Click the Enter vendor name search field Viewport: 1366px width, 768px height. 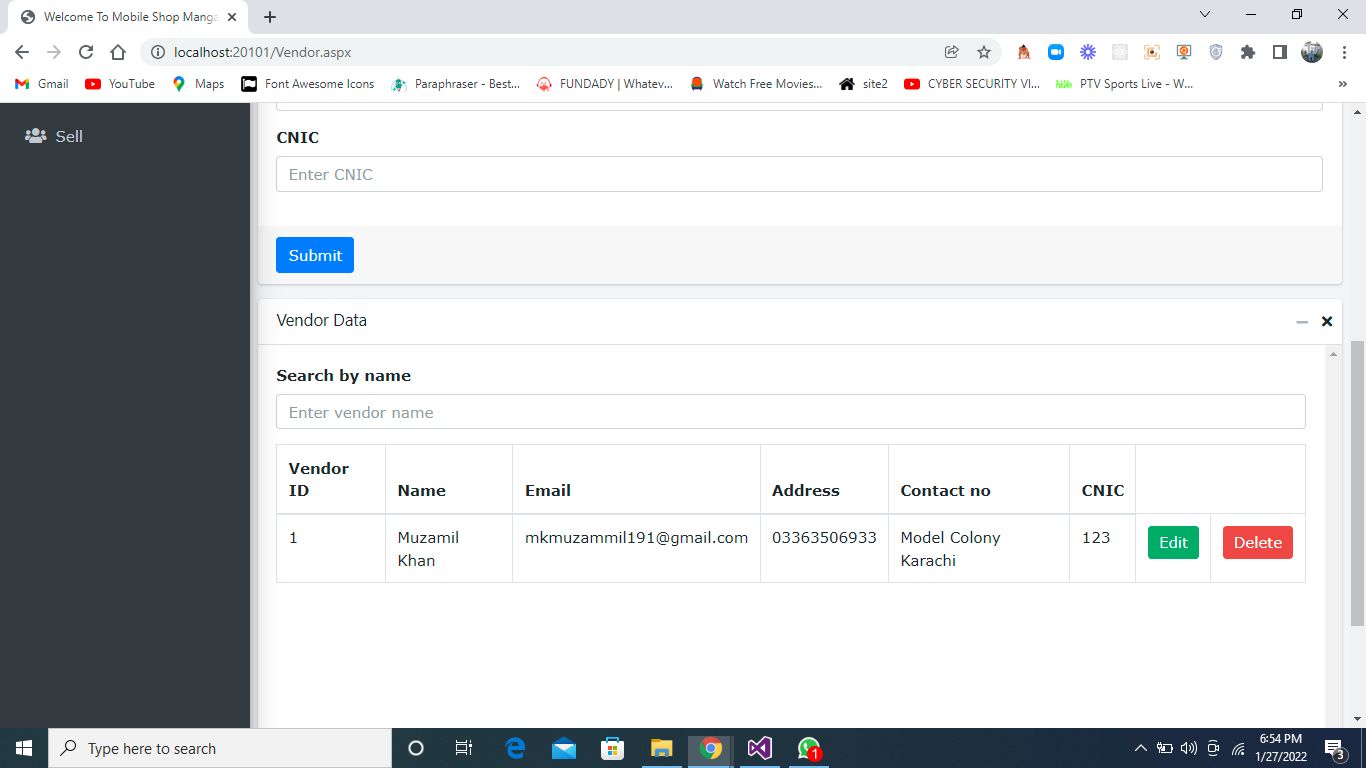pos(790,411)
